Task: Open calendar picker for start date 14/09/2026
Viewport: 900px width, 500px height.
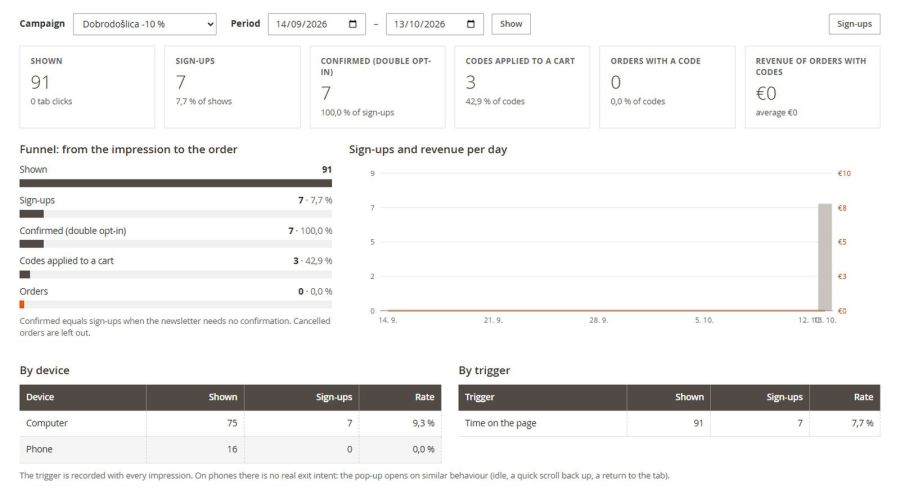Action: (352, 24)
